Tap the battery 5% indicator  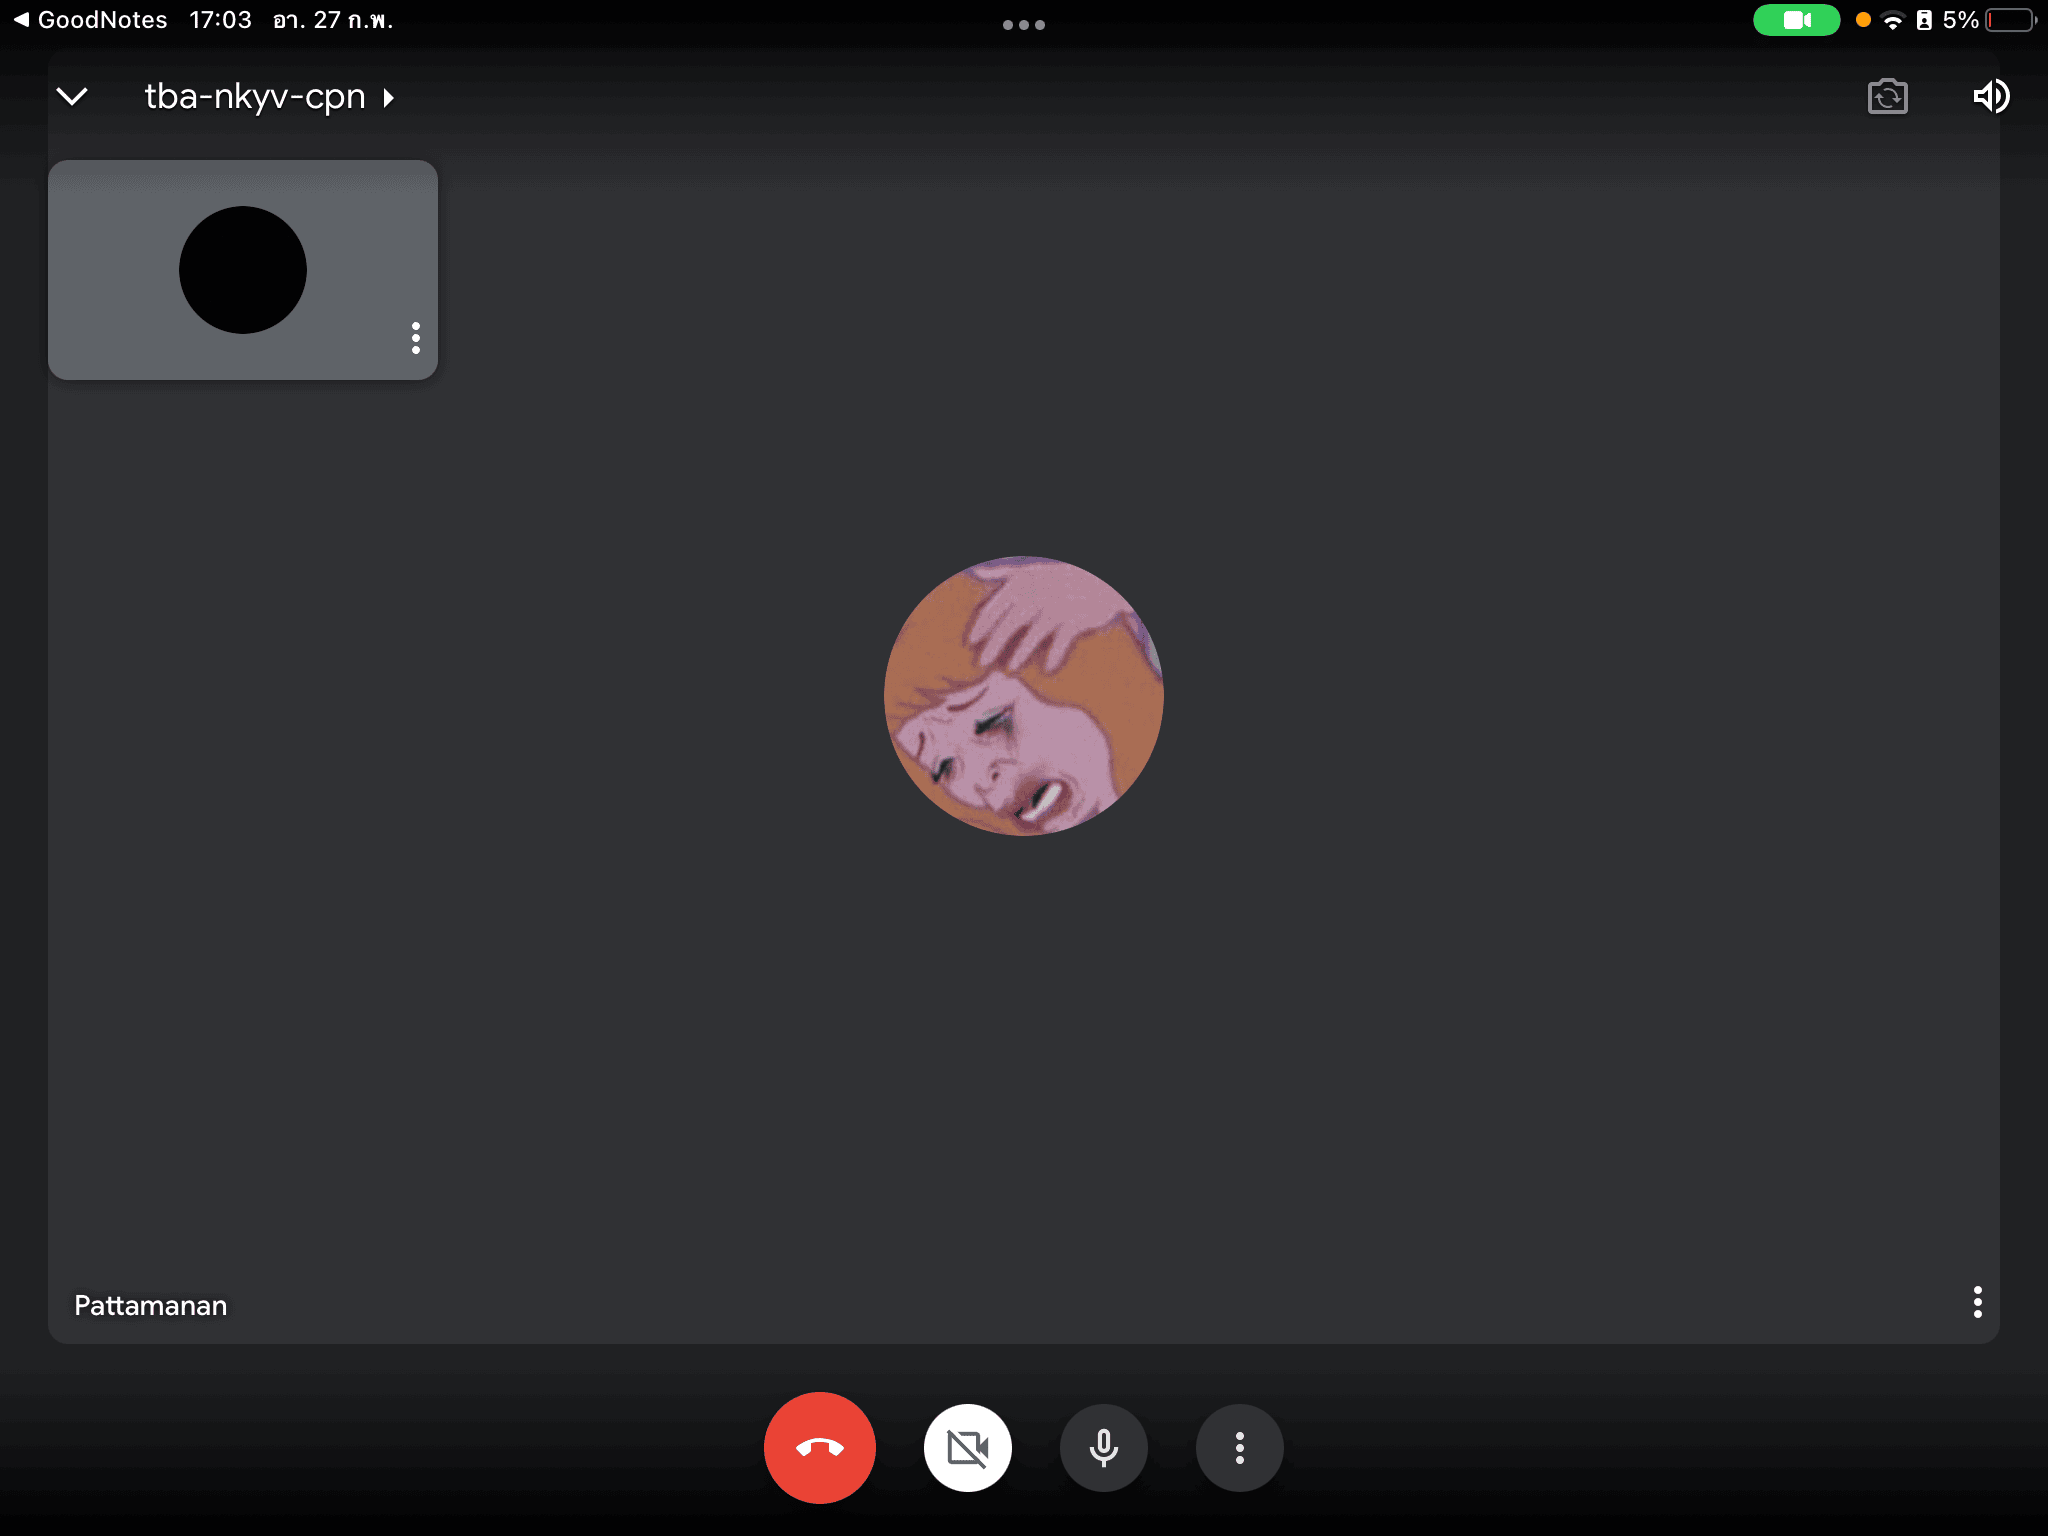pyautogui.click(x=1988, y=20)
